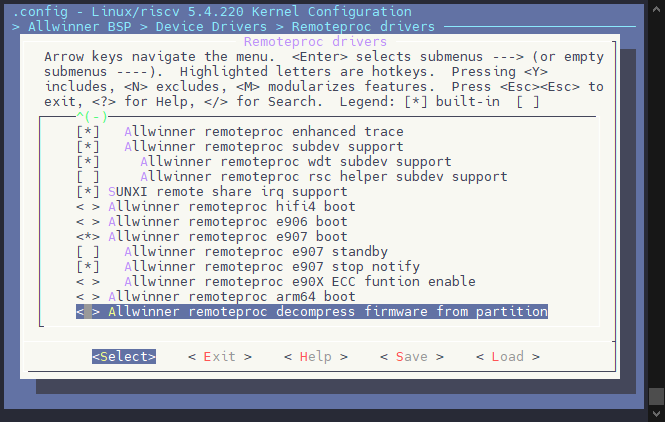Viewport: 665px width, 422px height.
Task: Toggle e90X ECC funtion enable option
Action: [88, 282]
